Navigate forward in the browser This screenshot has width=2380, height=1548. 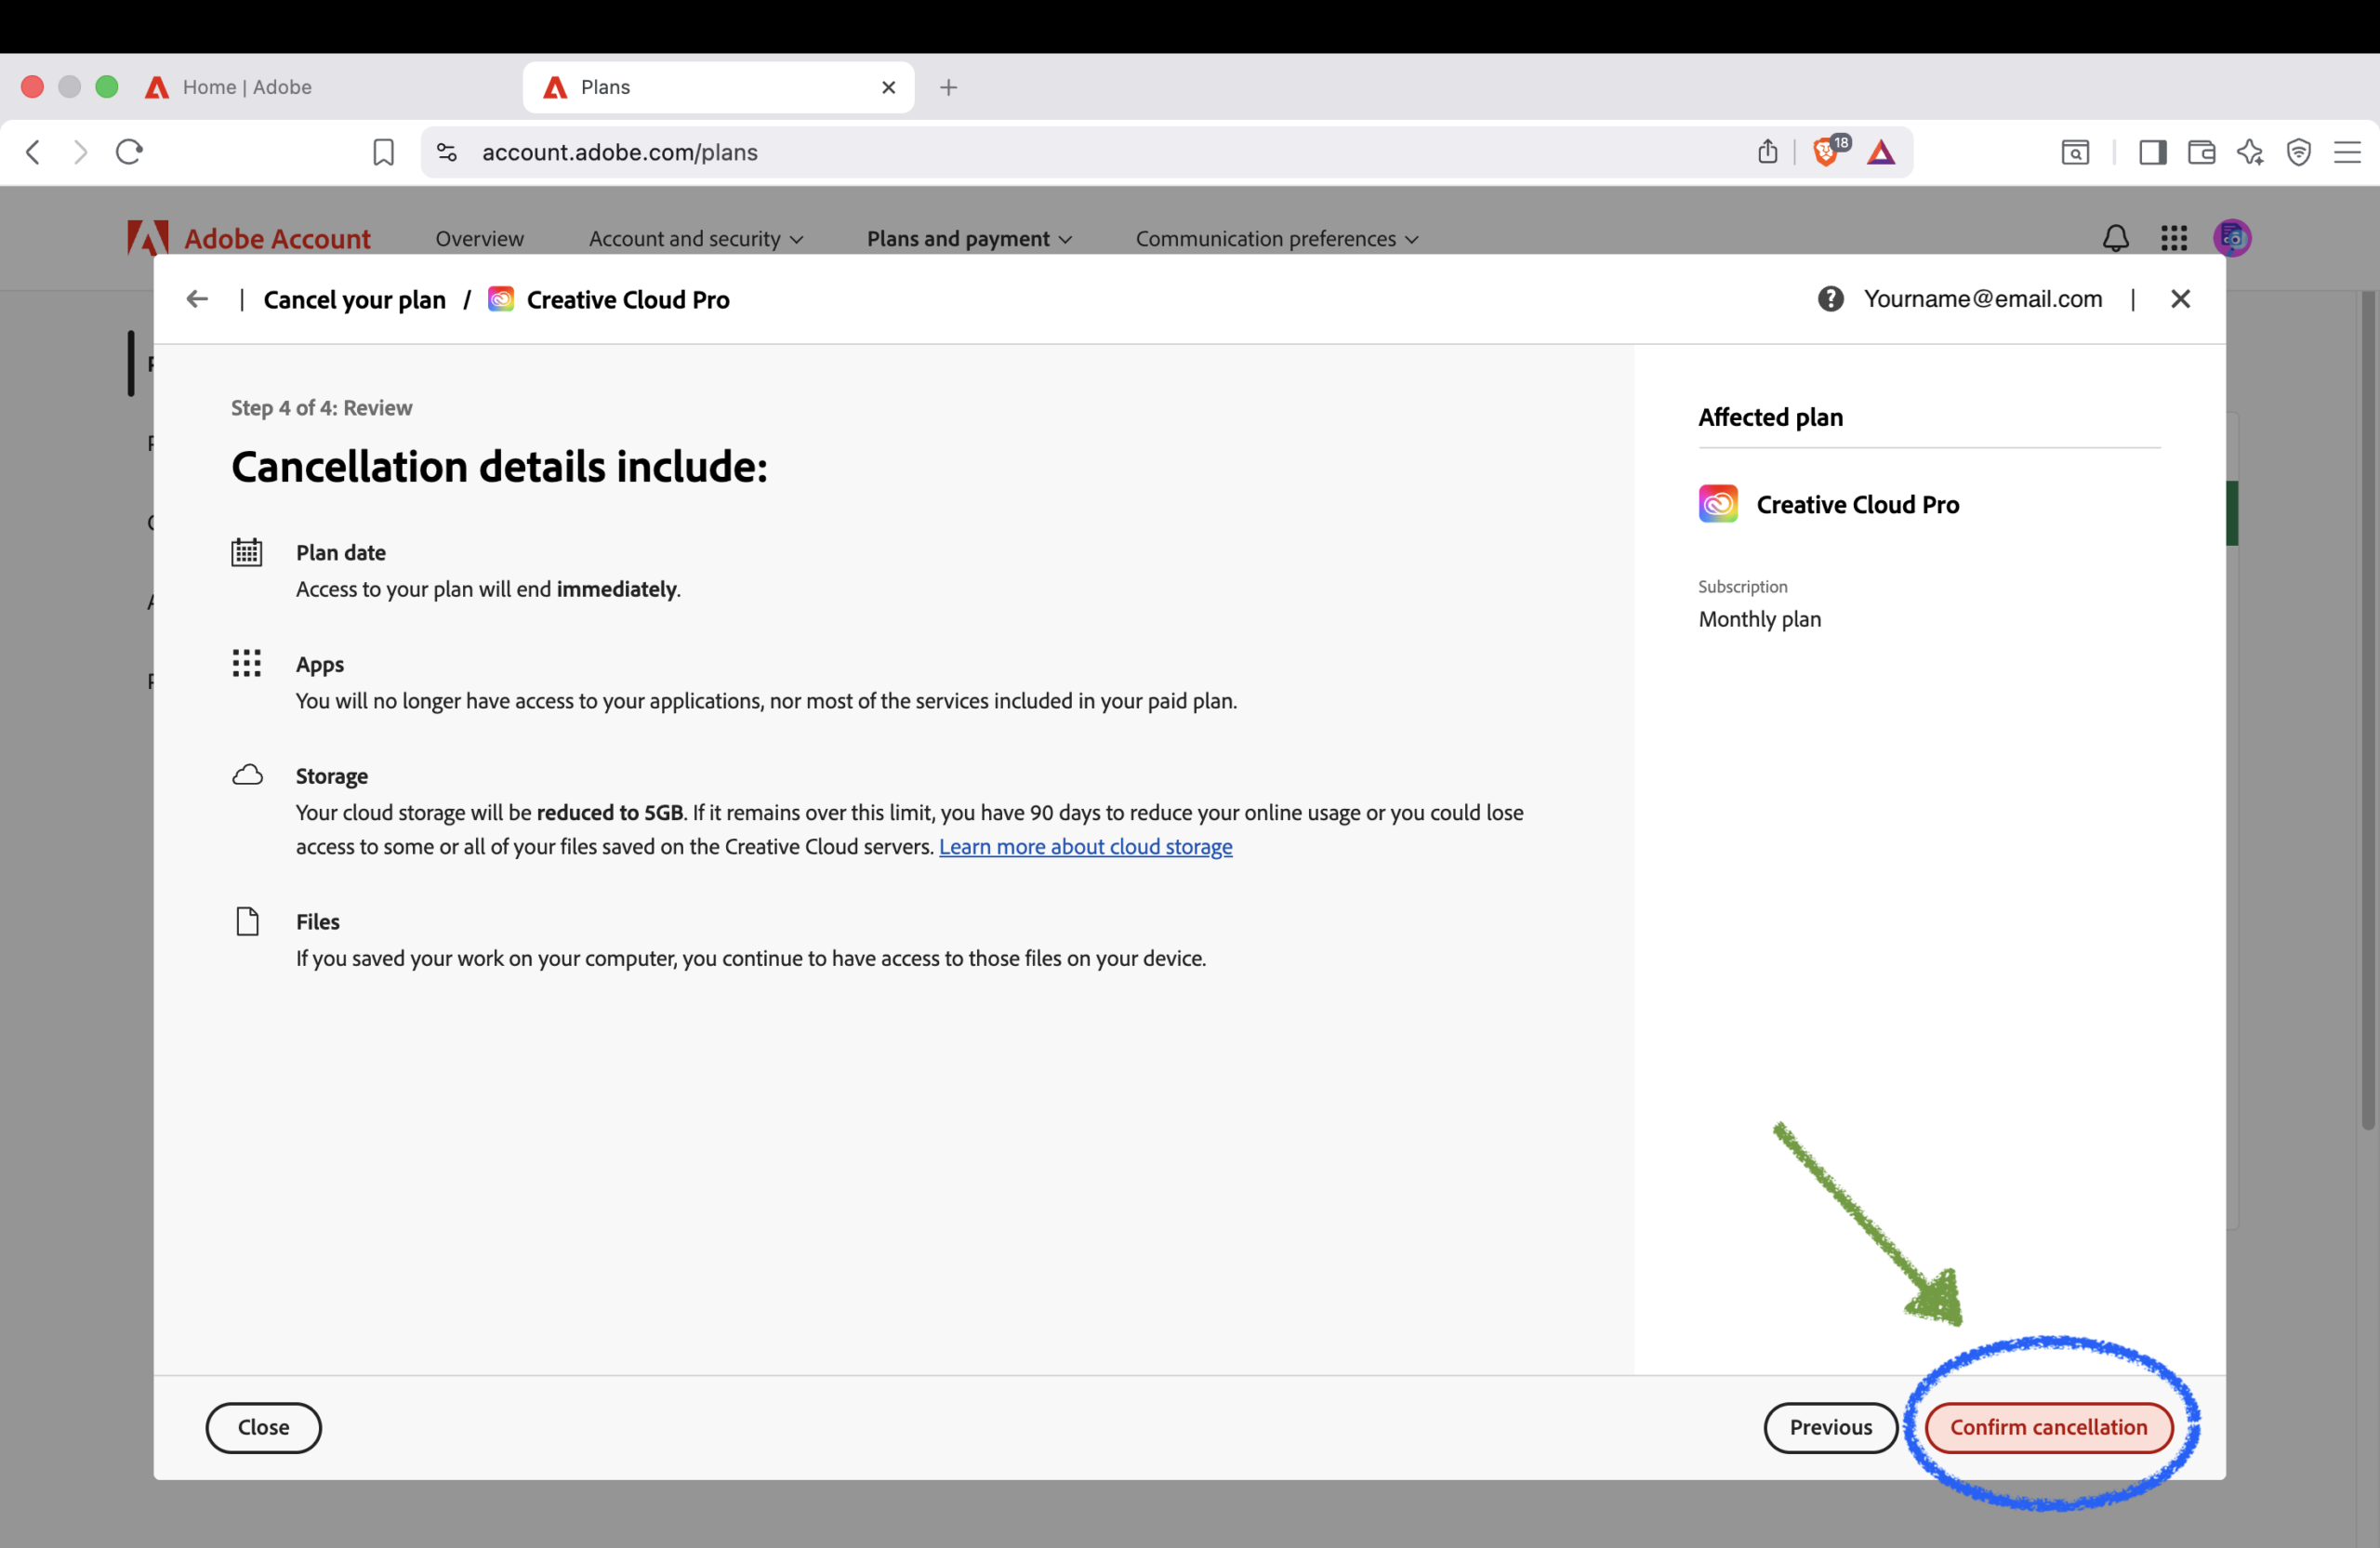tap(80, 152)
